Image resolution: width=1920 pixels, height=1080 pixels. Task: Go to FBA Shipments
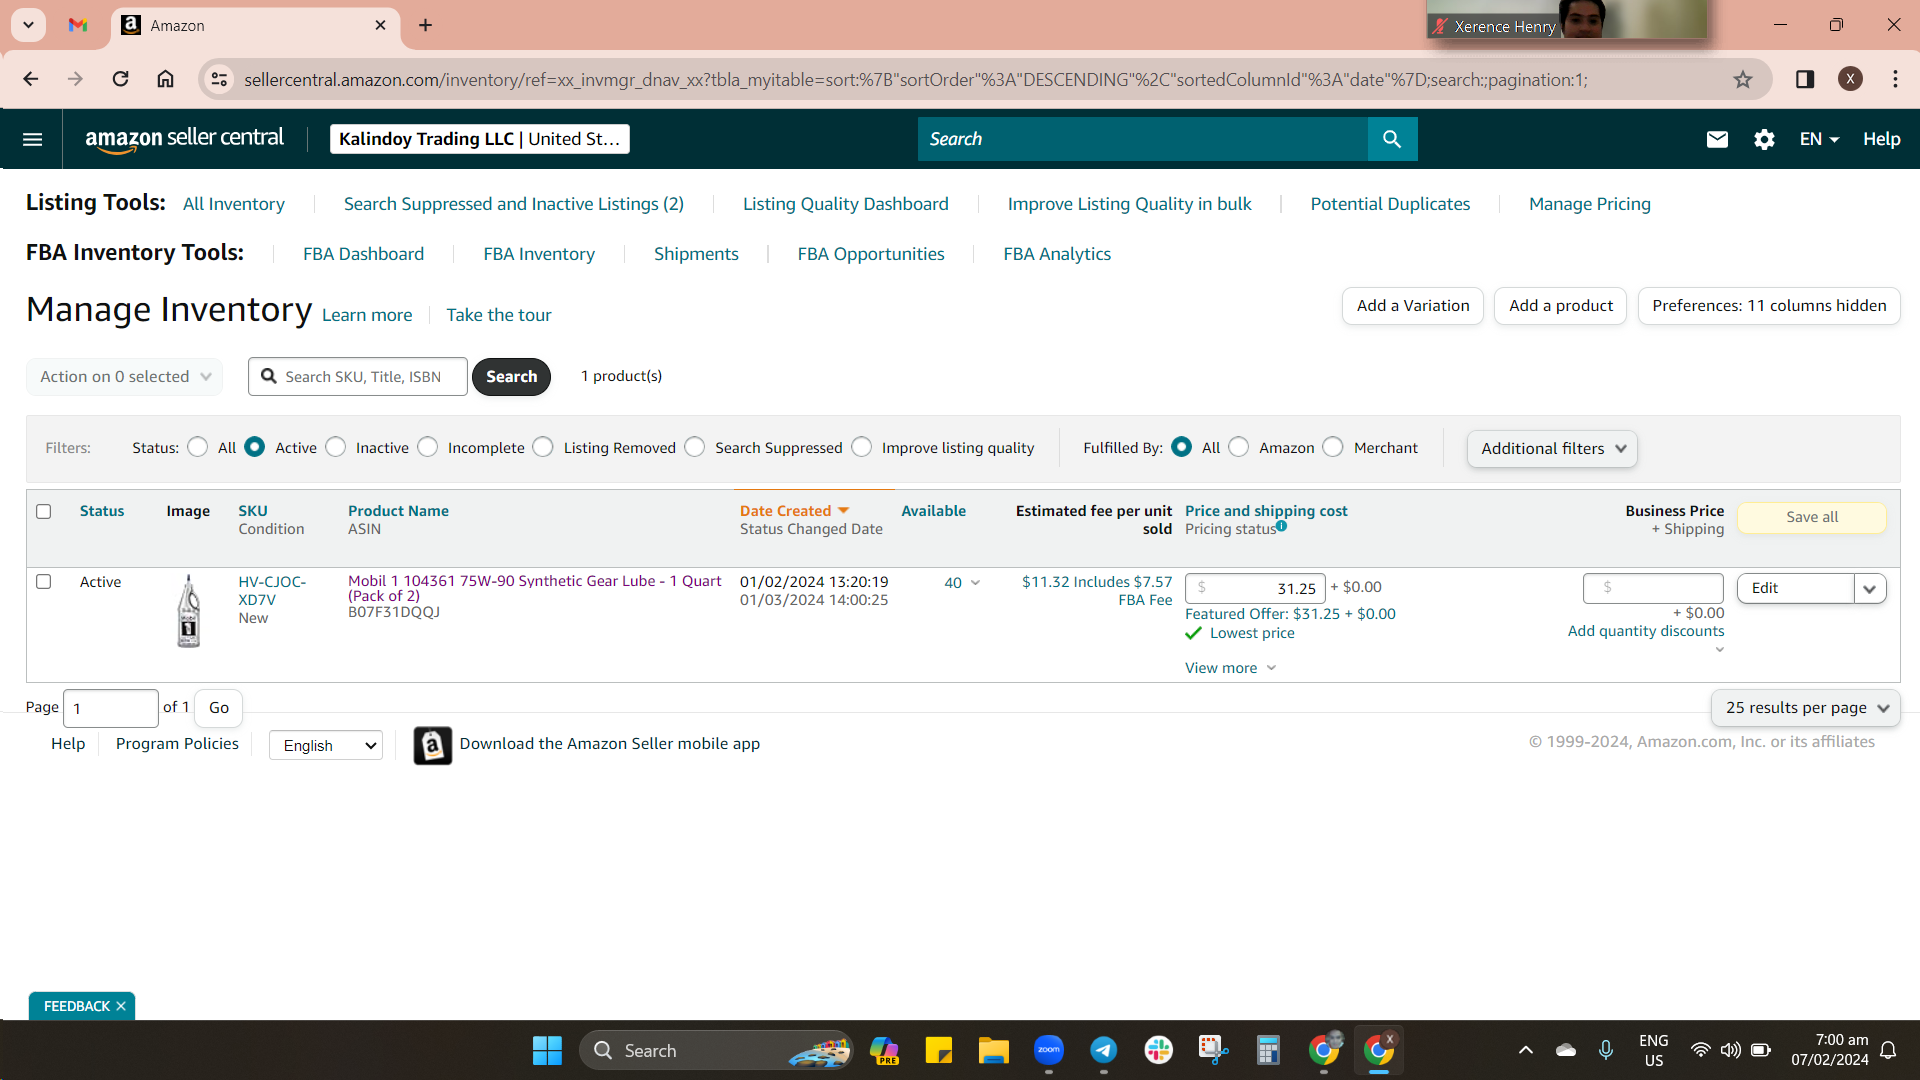pyautogui.click(x=696, y=254)
